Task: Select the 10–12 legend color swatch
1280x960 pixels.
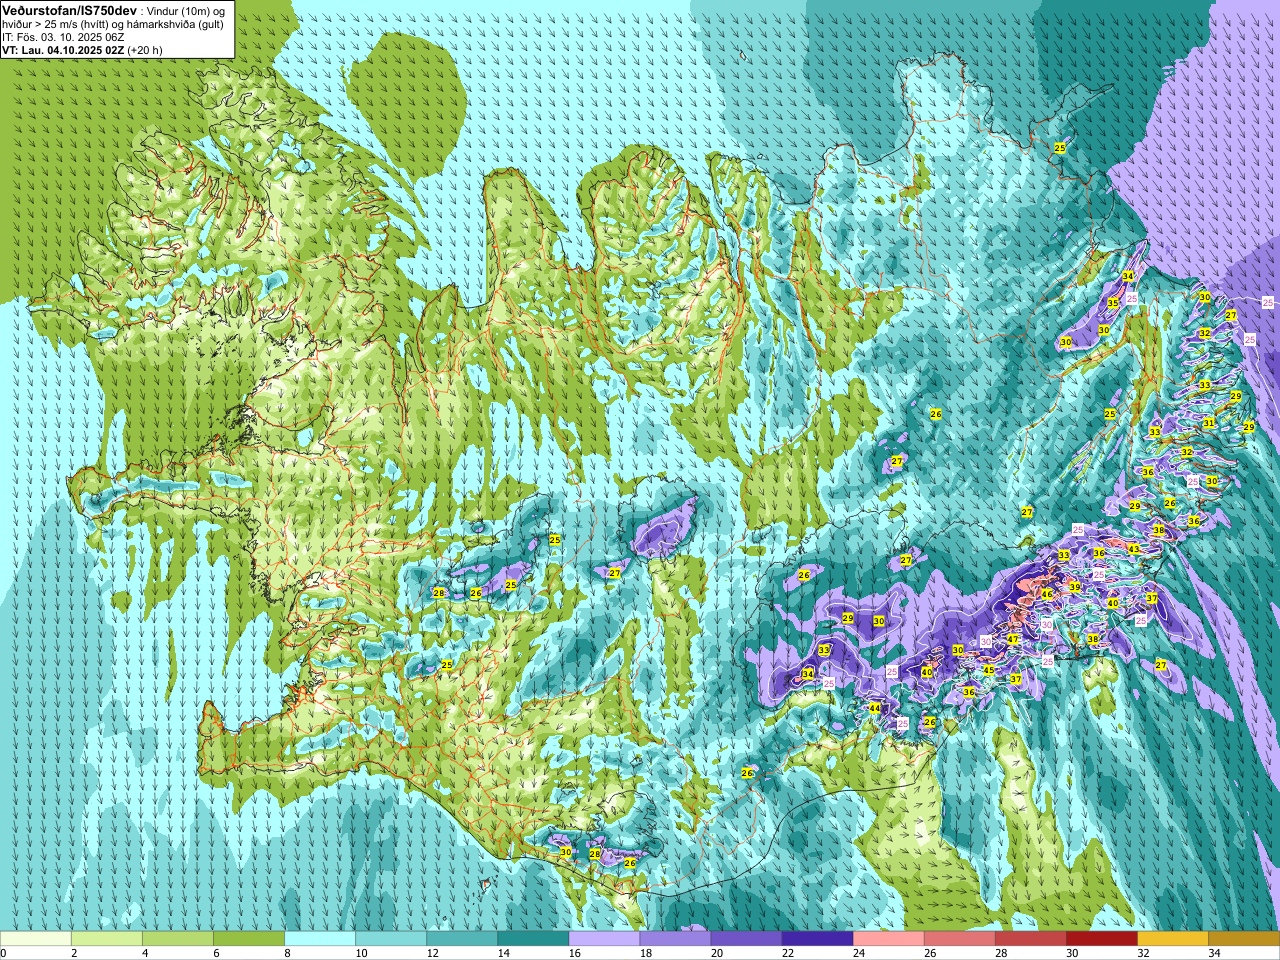Action: click(x=390, y=939)
